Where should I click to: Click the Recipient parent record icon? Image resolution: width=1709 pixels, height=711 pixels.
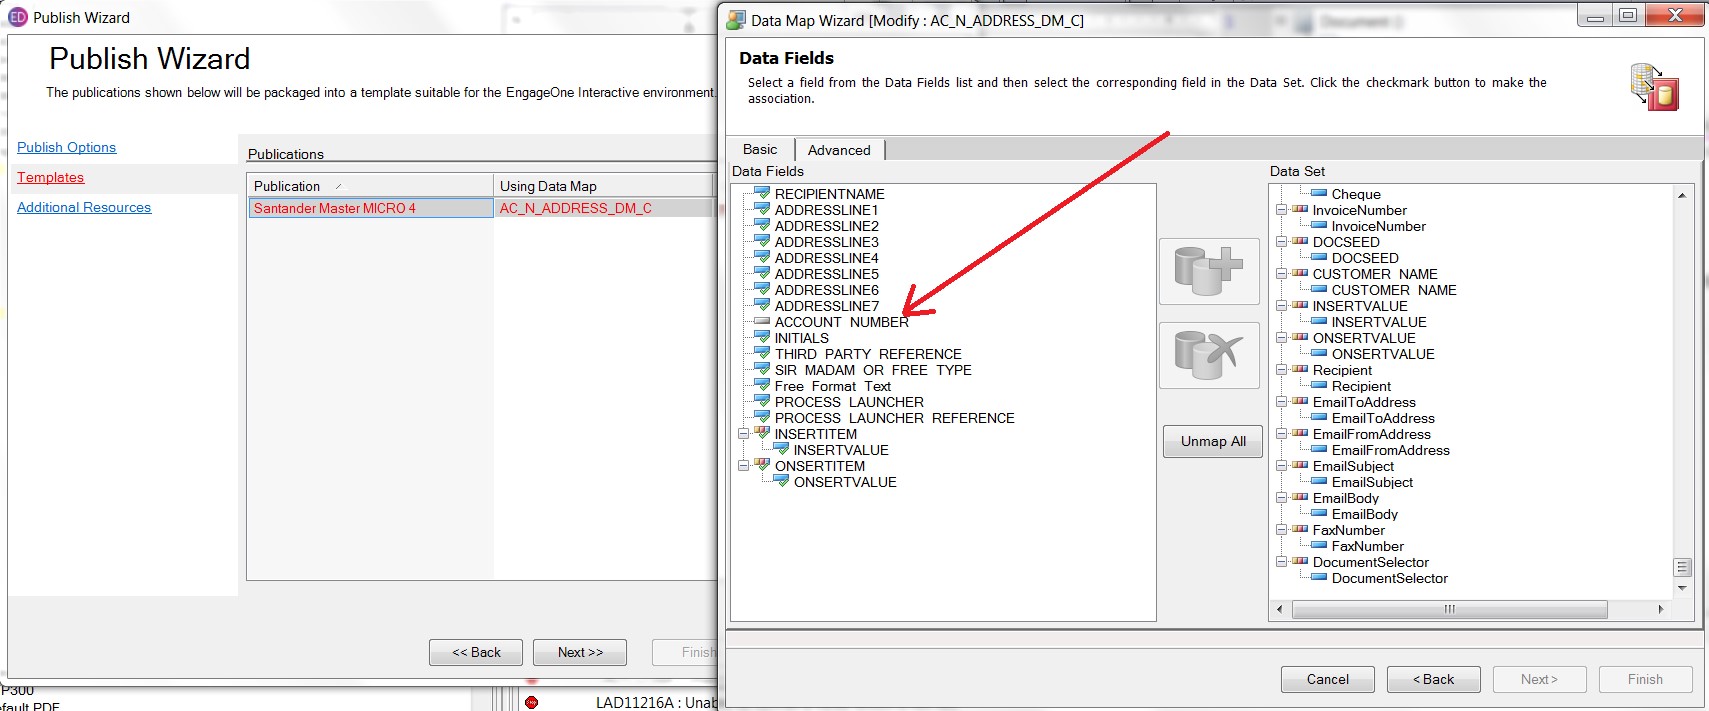(1300, 370)
